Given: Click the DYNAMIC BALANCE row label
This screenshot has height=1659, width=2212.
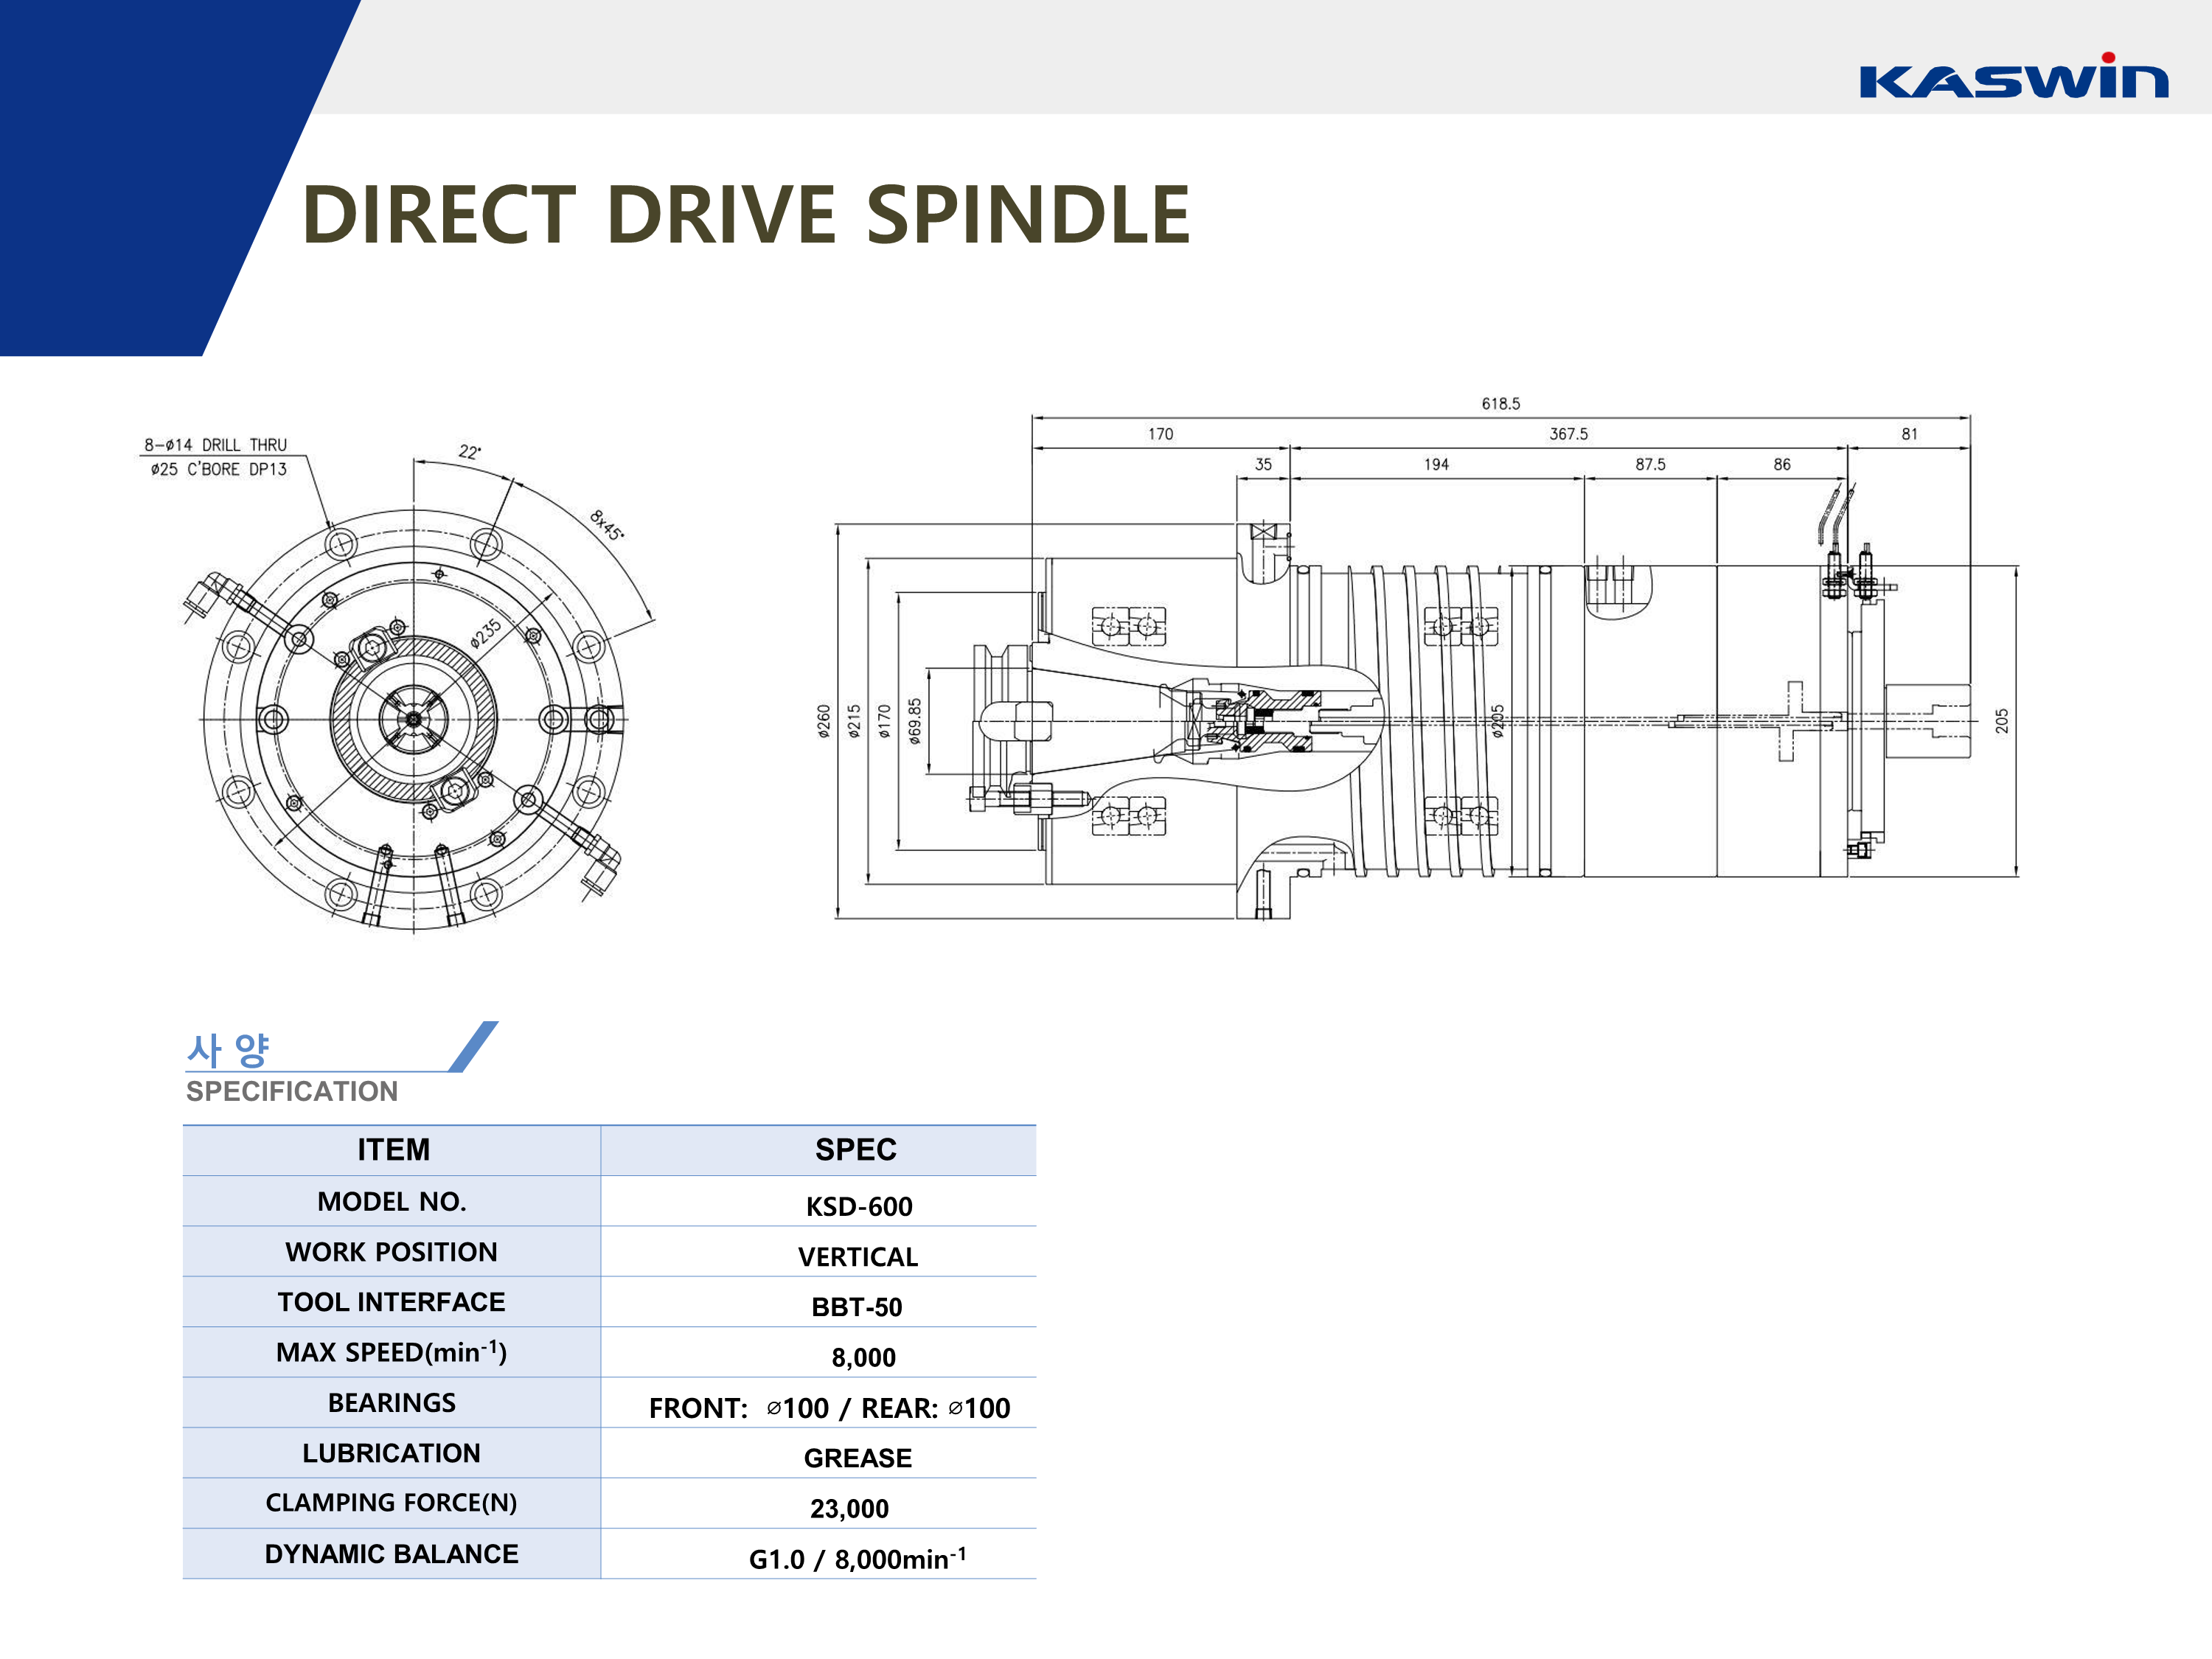Looking at the screenshot, I should (x=391, y=1554).
